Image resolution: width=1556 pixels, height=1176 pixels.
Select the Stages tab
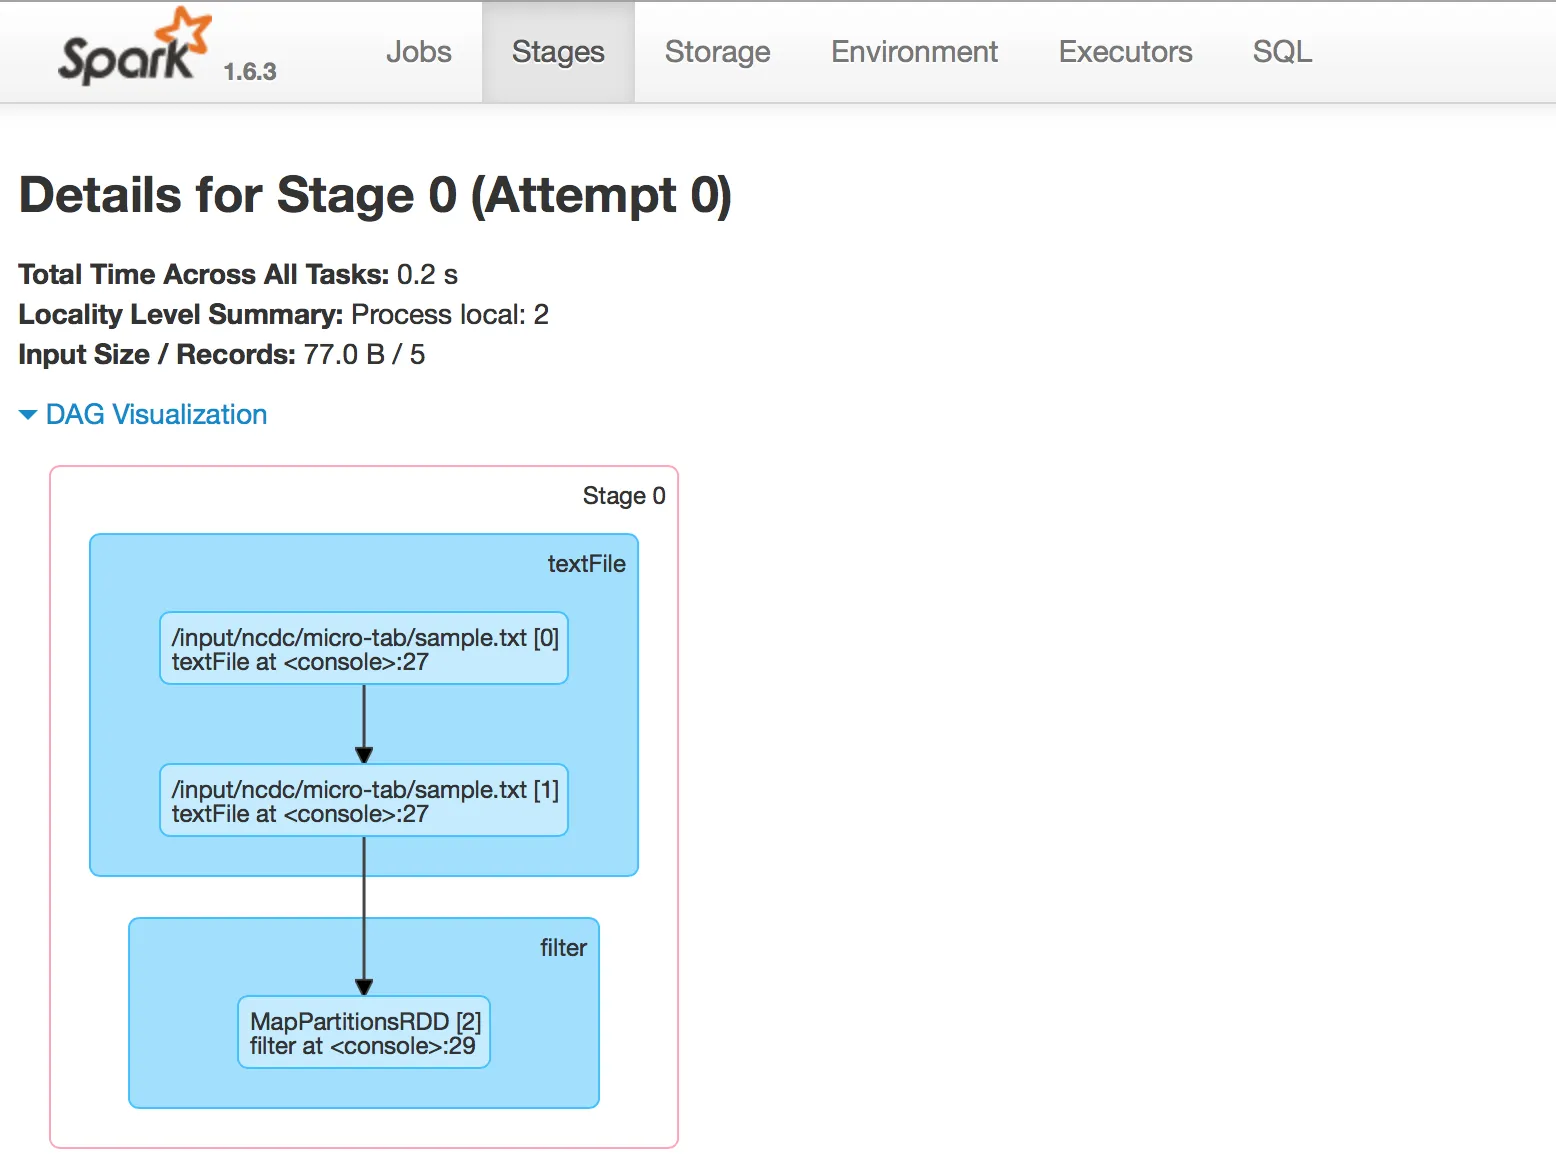tap(558, 52)
